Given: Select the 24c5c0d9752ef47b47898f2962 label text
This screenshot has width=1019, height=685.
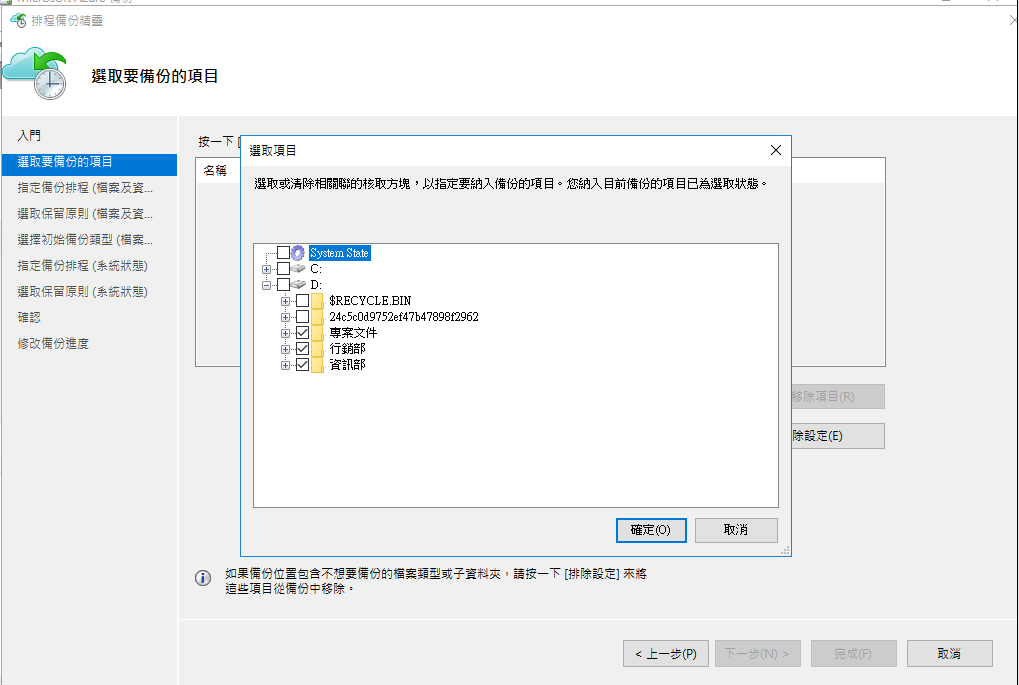Looking at the screenshot, I should click(x=404, y=317).
